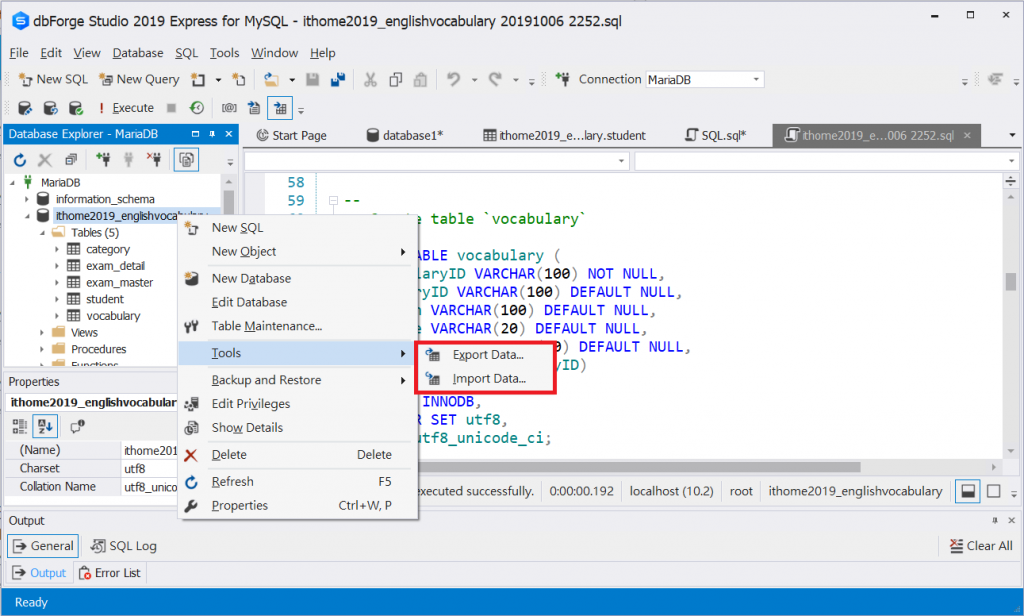The height and width of the screenshot is (616, 1024).
Task: Open the New Item dropdown arrow
Action: [218, 80]
